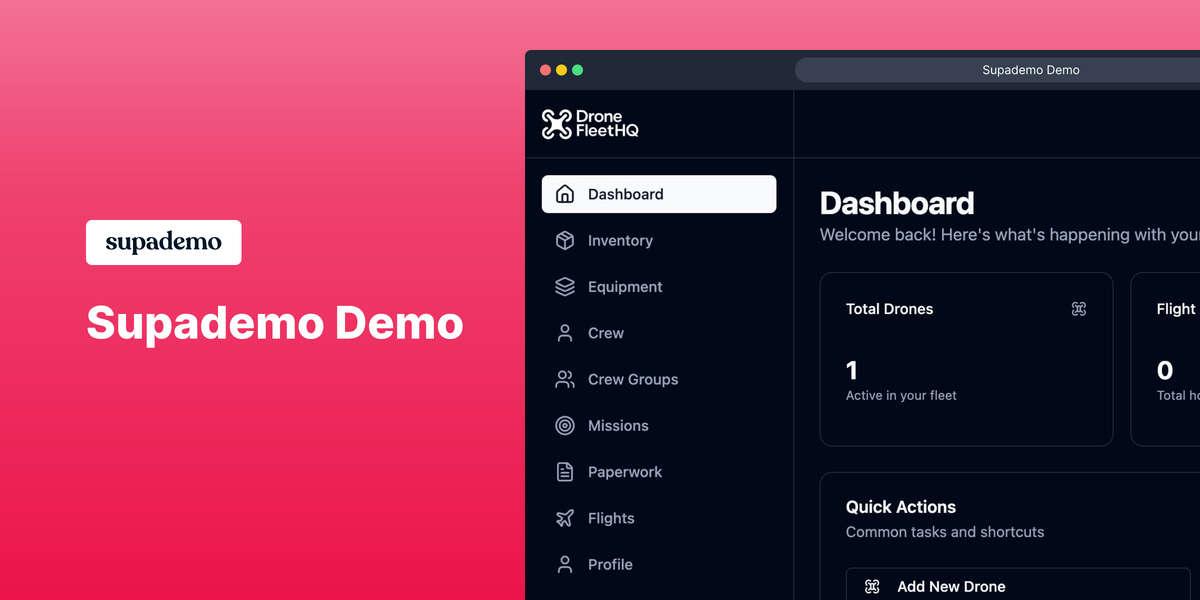Click the drone icon in Total Drones card
The width and height of the screenshot is (1200, 600).
[x=1079, y=309]
